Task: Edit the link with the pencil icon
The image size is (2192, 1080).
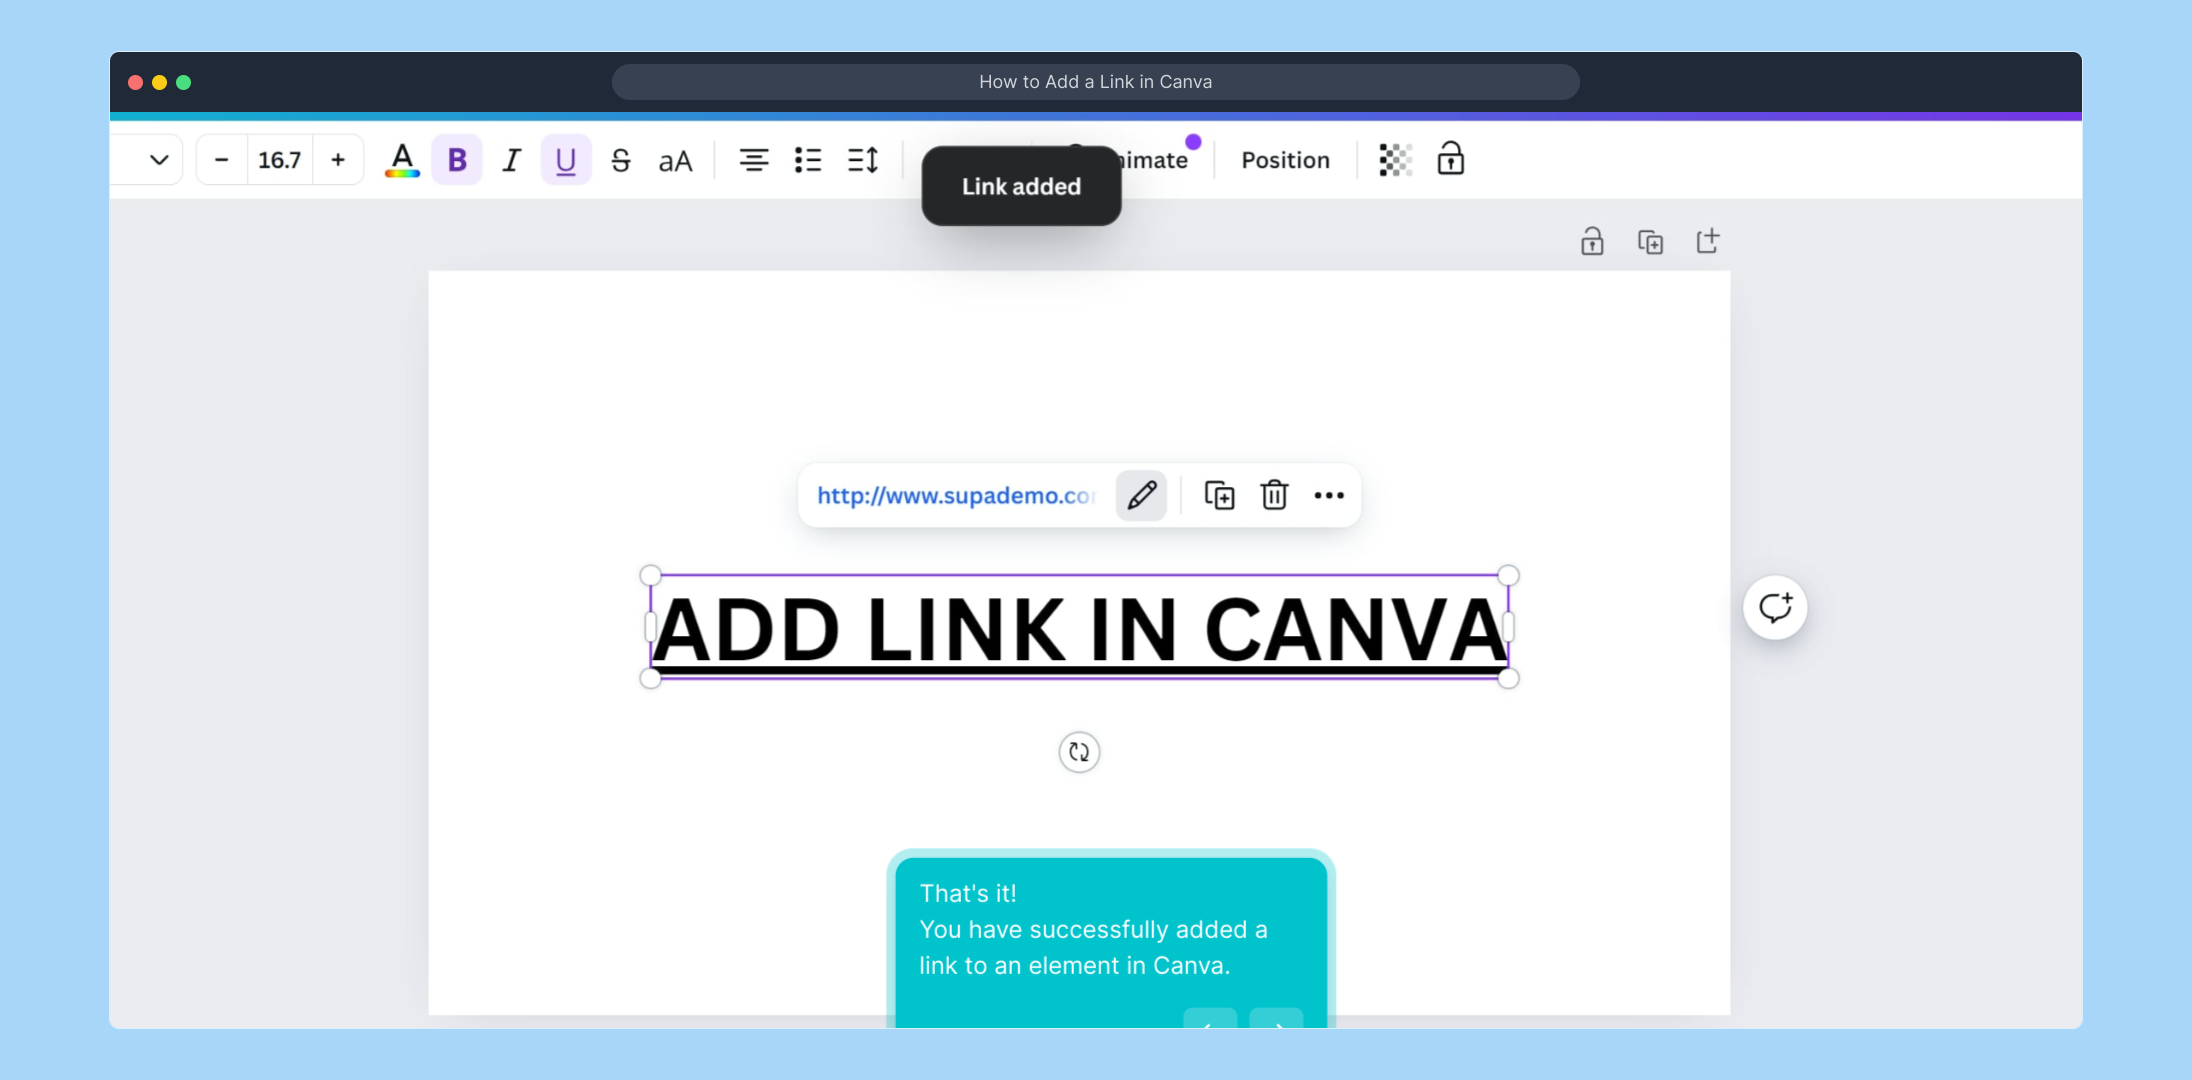Action: tap(1141, 495)
